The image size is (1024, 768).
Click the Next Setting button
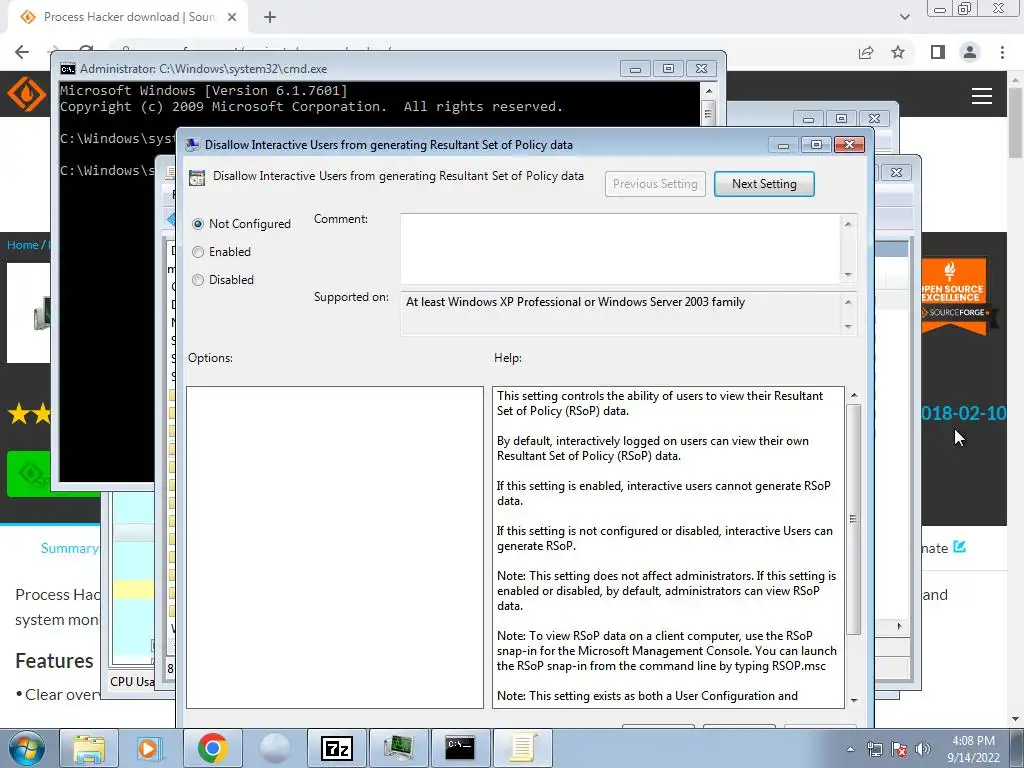[x=764, y=184]
